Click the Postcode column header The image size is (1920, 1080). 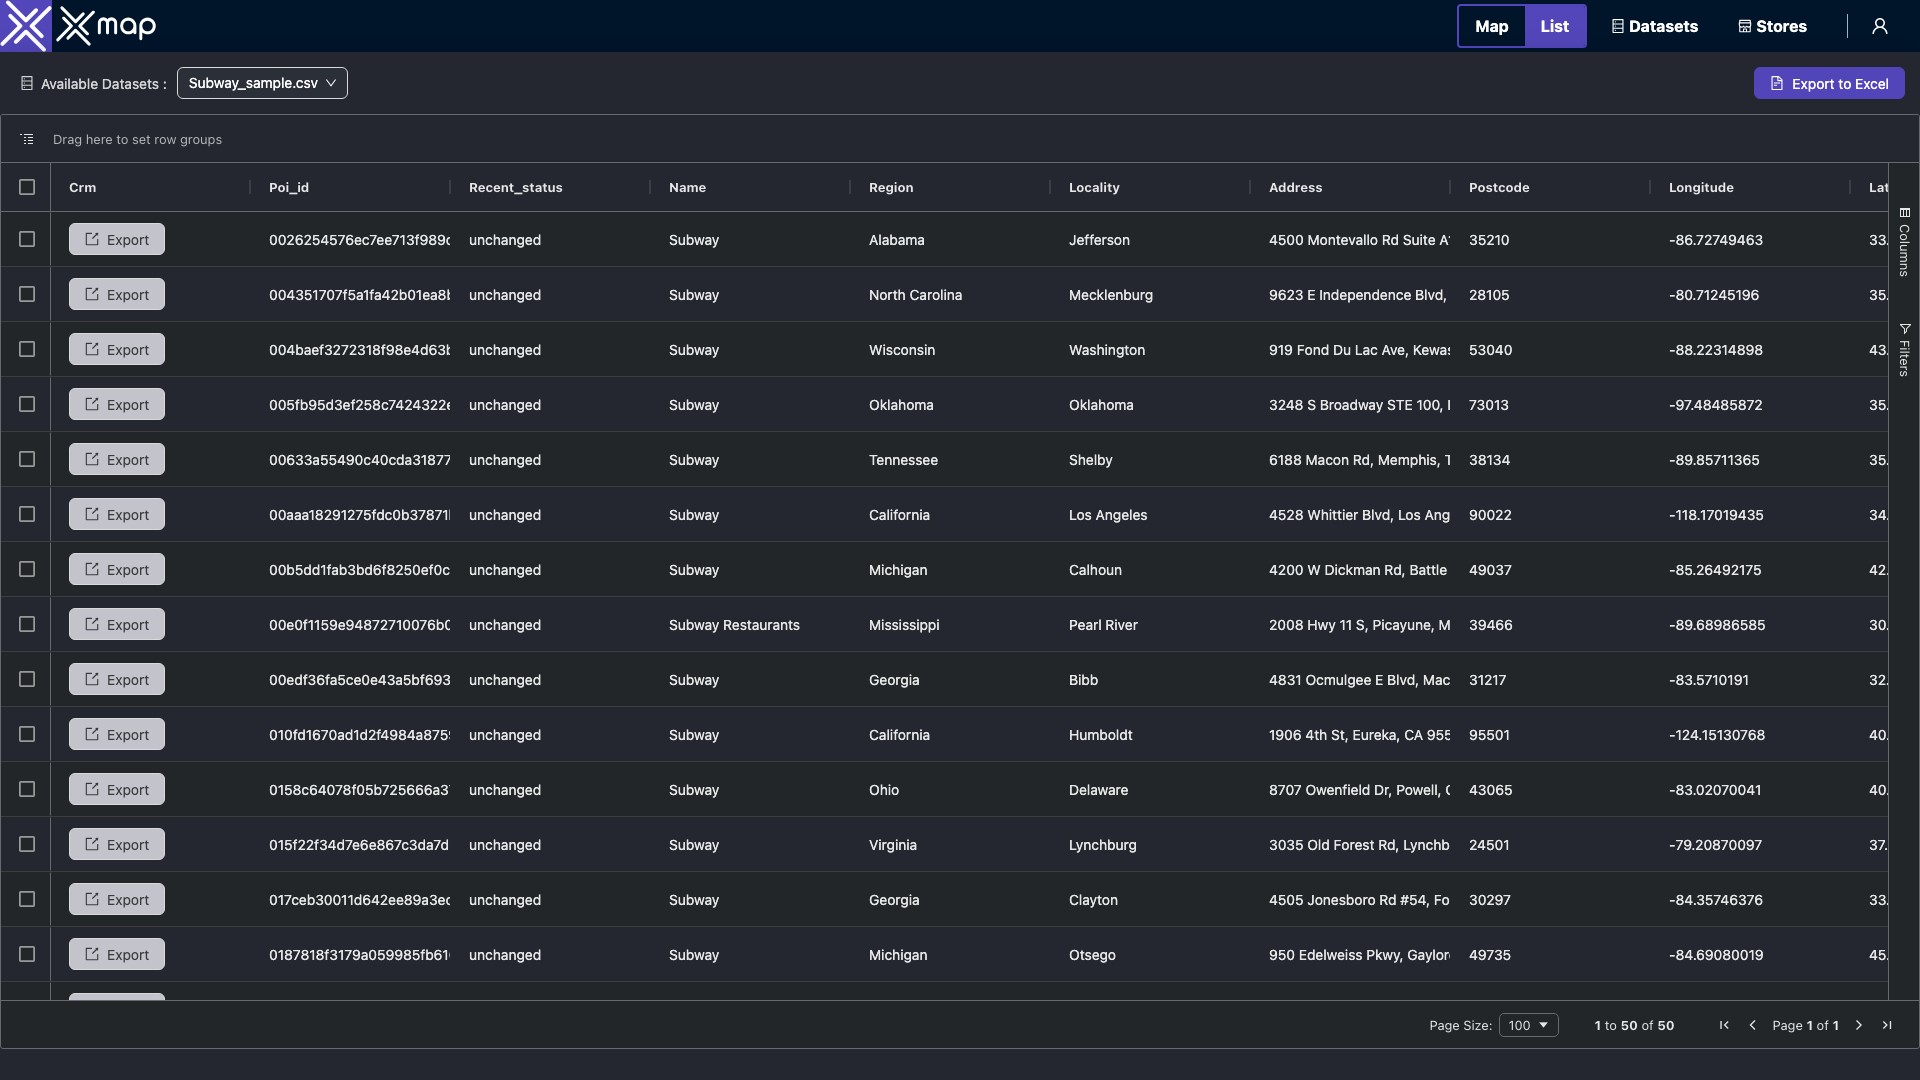(1499, 188)
